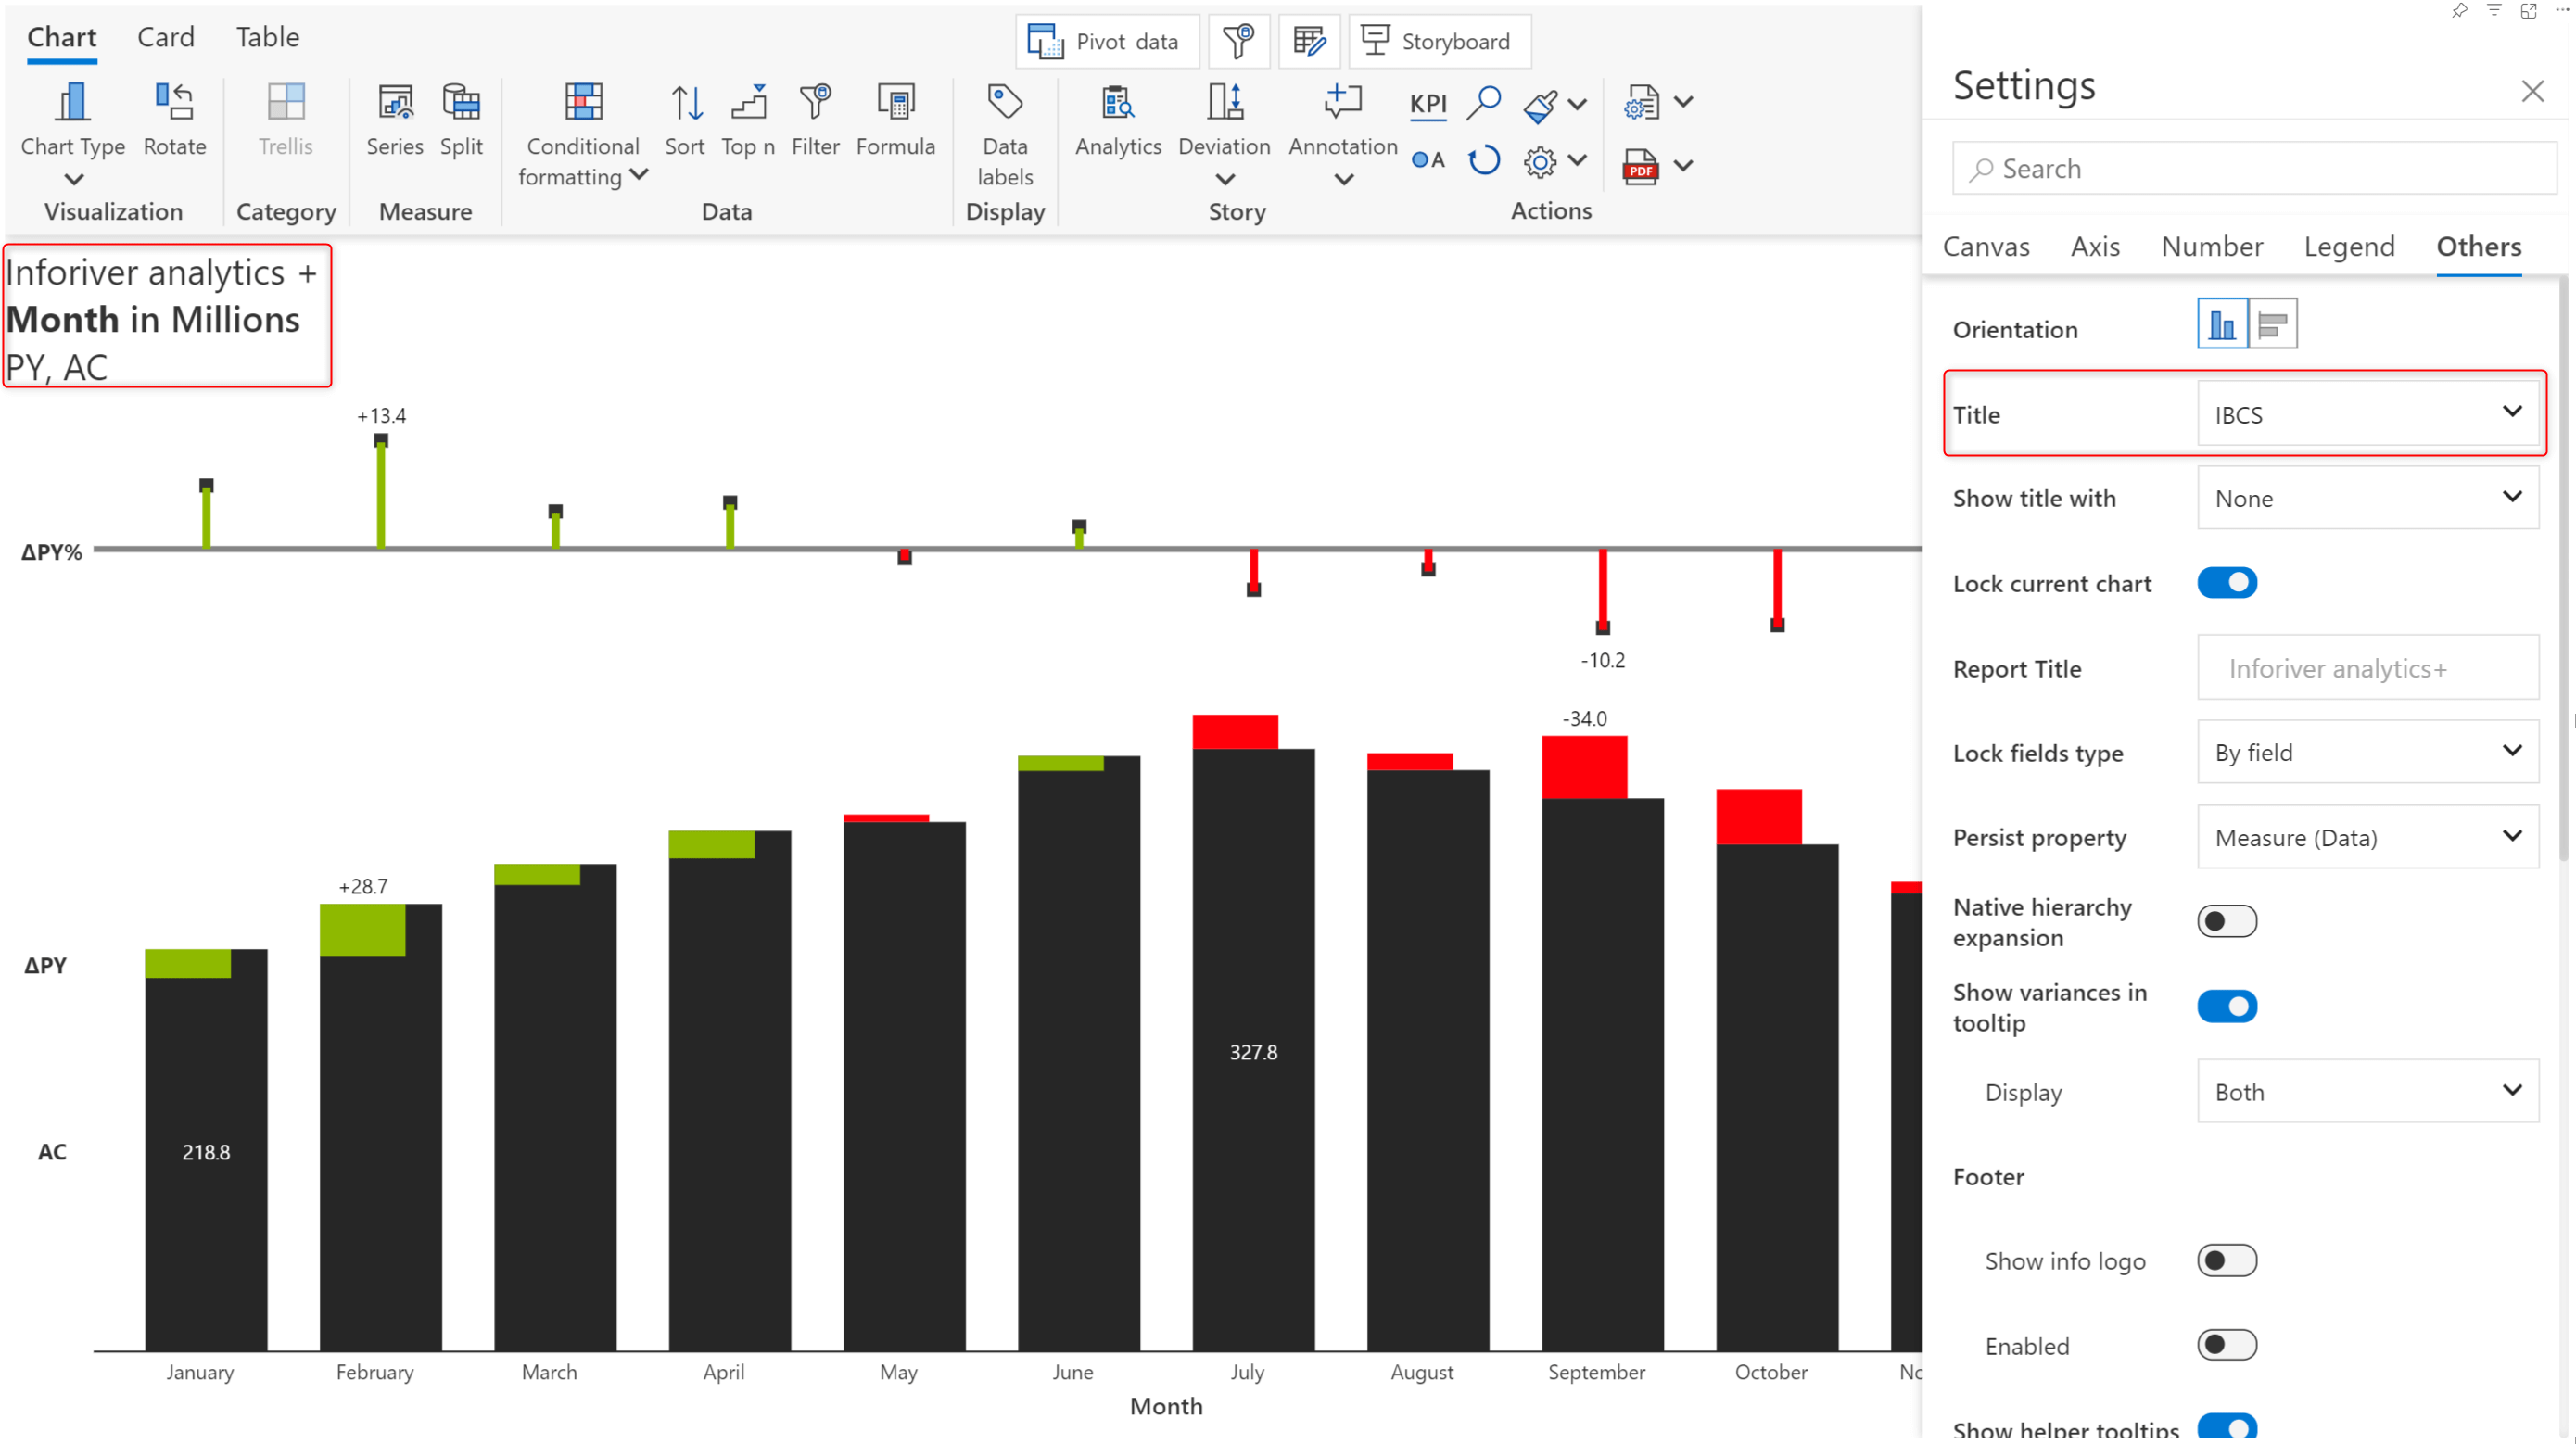Click the focus mode icon at top right
Viewport: 2576px width, 1444px height.
coord(2528,10)
